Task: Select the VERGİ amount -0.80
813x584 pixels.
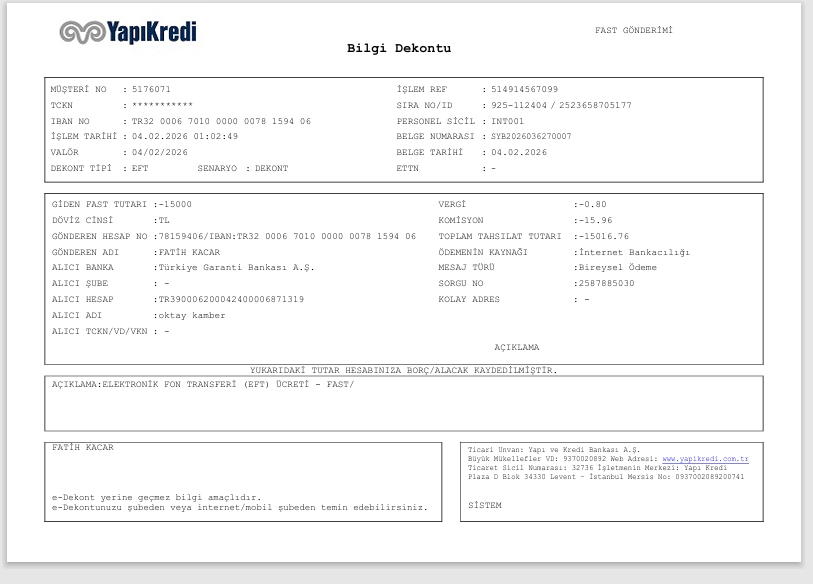Action: coord(592,204)
